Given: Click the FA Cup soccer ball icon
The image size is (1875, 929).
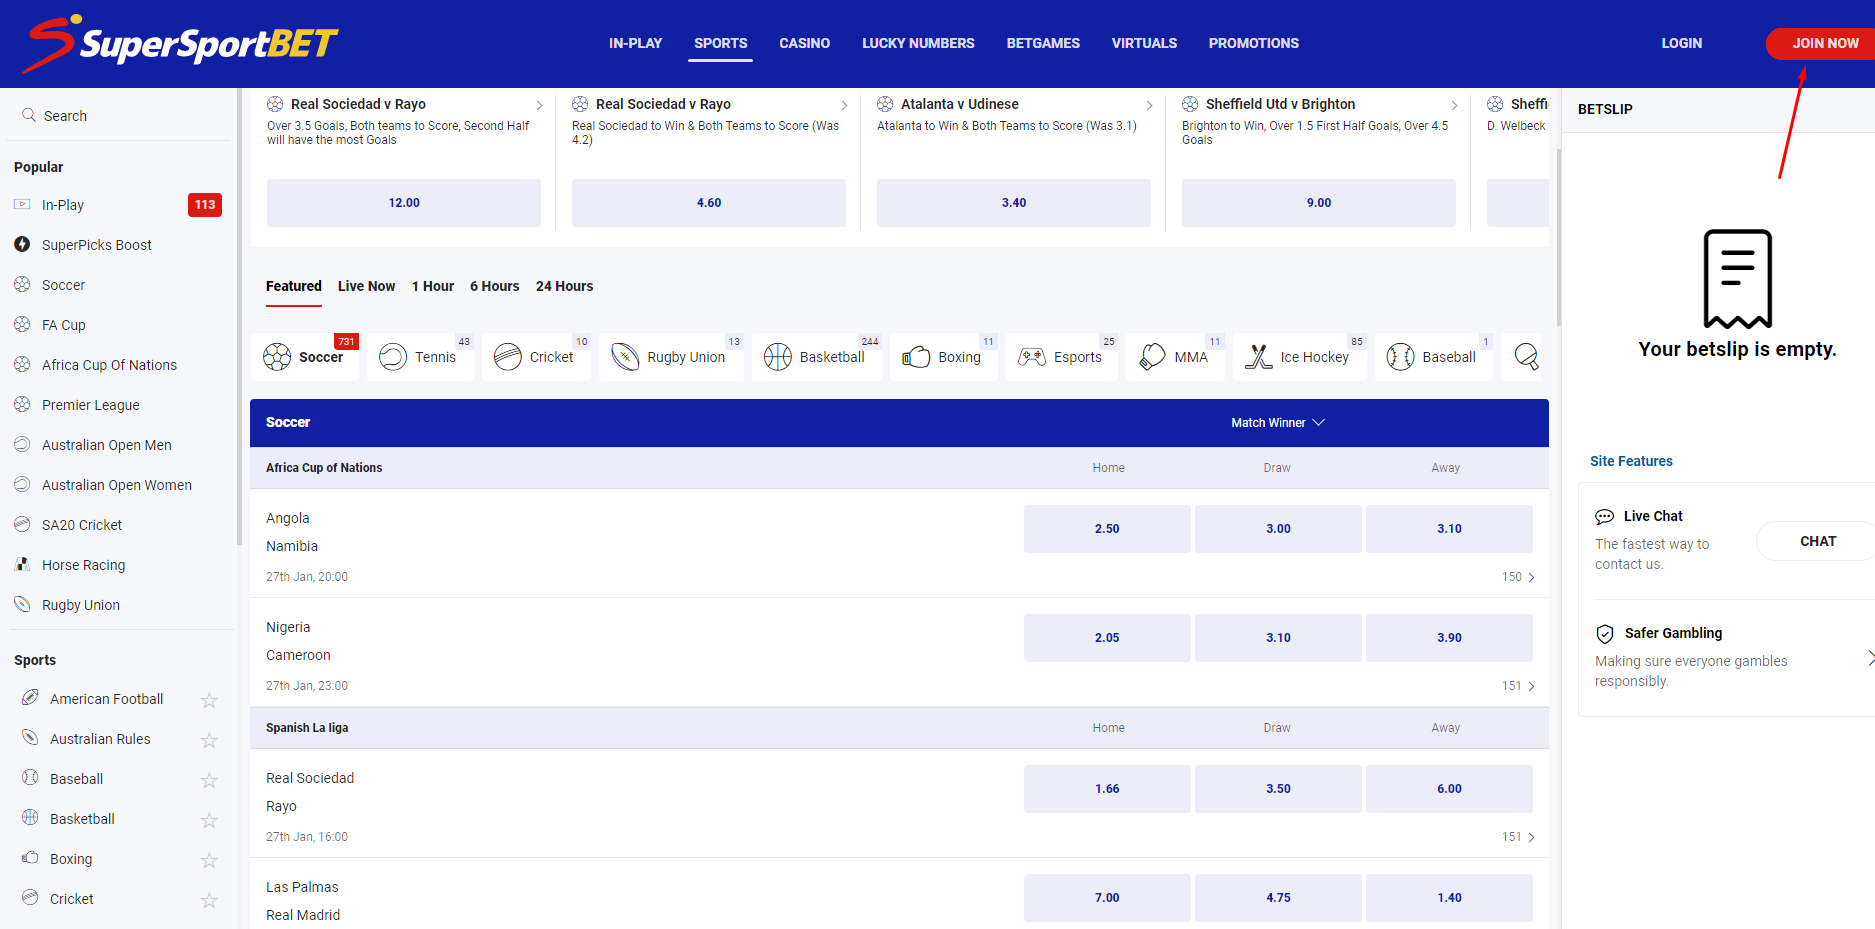Looking at the screenshot, I should click(x=22, y=324).
